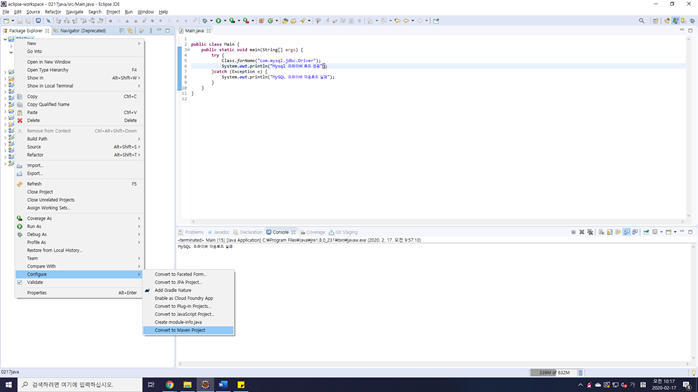The height and width of the screenshot is (392, 698).
Task: Click the toolbar Search magnifier icon
Action: (x=641, y=20)
